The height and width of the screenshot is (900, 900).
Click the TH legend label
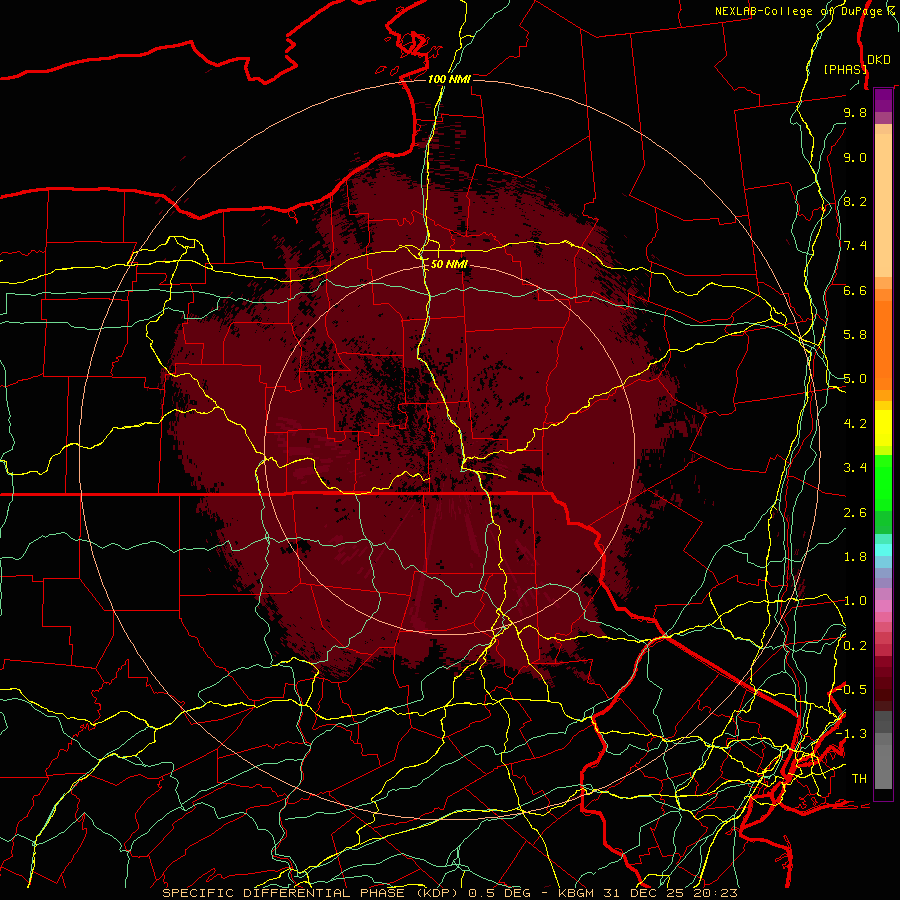[x=859, y=779]
